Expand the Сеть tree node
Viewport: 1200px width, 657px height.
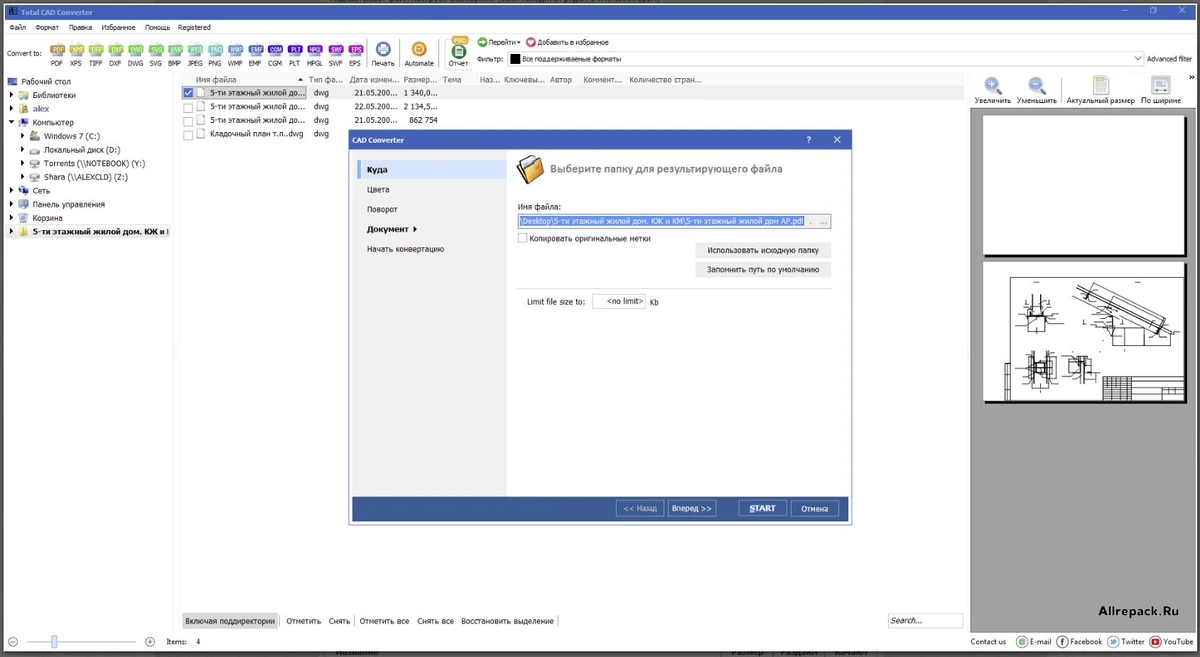(12, 190)
